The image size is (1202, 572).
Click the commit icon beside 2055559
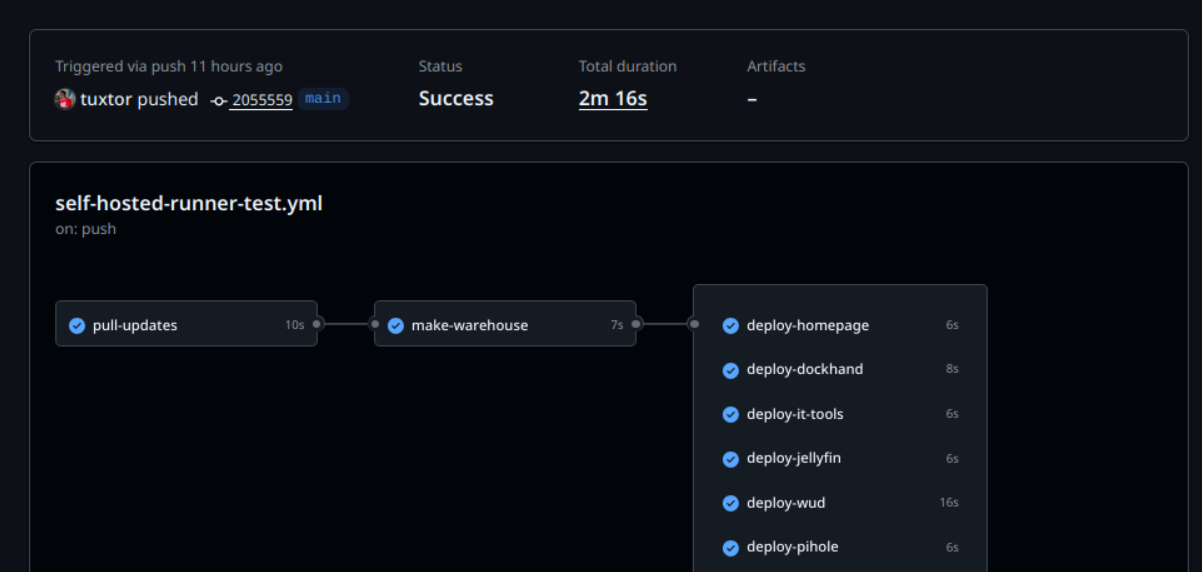(x=218, y=100)
